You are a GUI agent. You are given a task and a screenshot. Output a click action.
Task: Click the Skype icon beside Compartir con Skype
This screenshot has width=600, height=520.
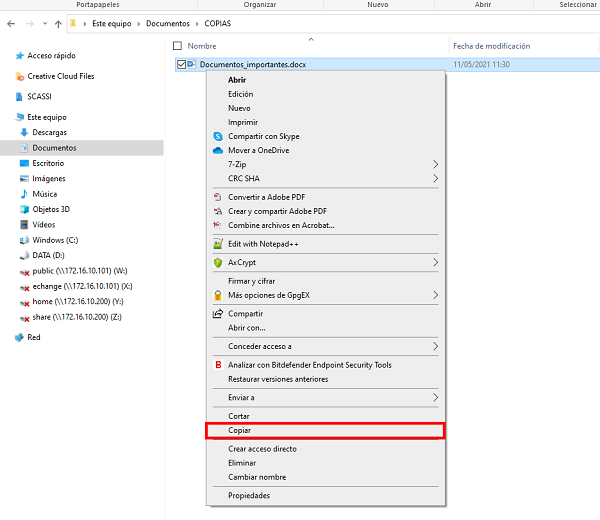[x=217, y=136]
